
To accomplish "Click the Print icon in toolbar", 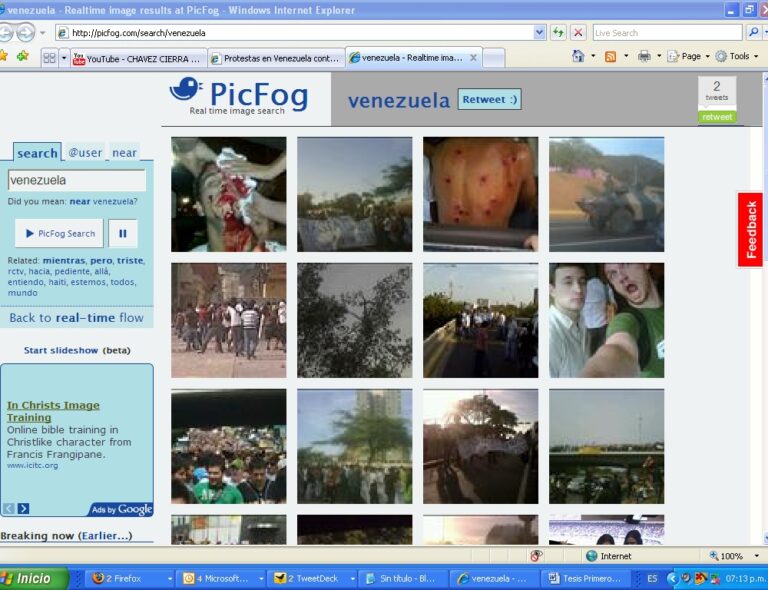I will [x=644, y=57].
